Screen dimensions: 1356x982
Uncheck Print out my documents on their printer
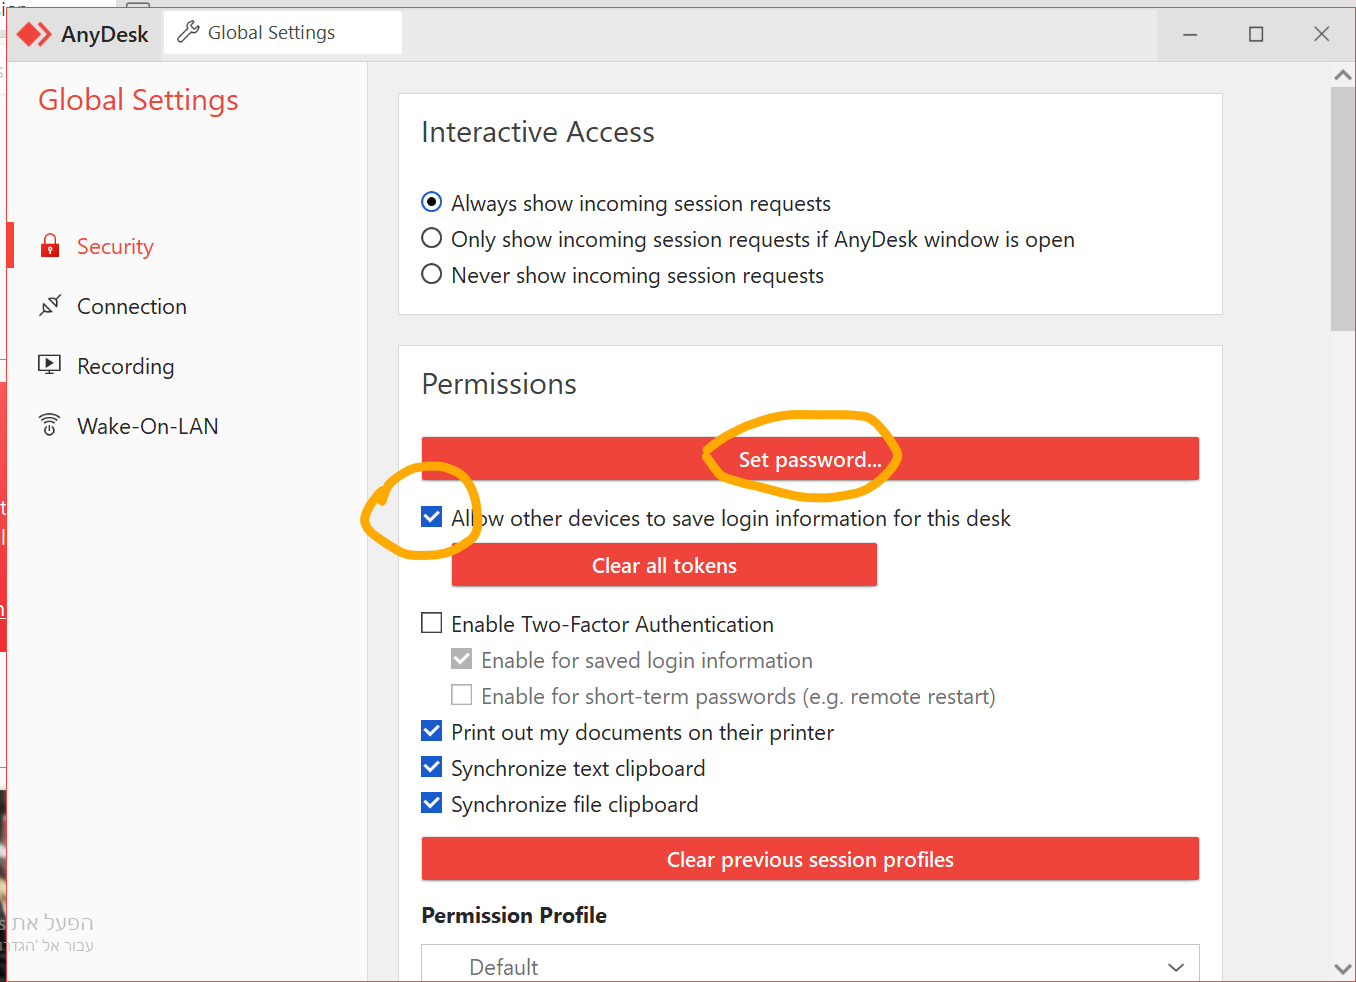(431, 731)
